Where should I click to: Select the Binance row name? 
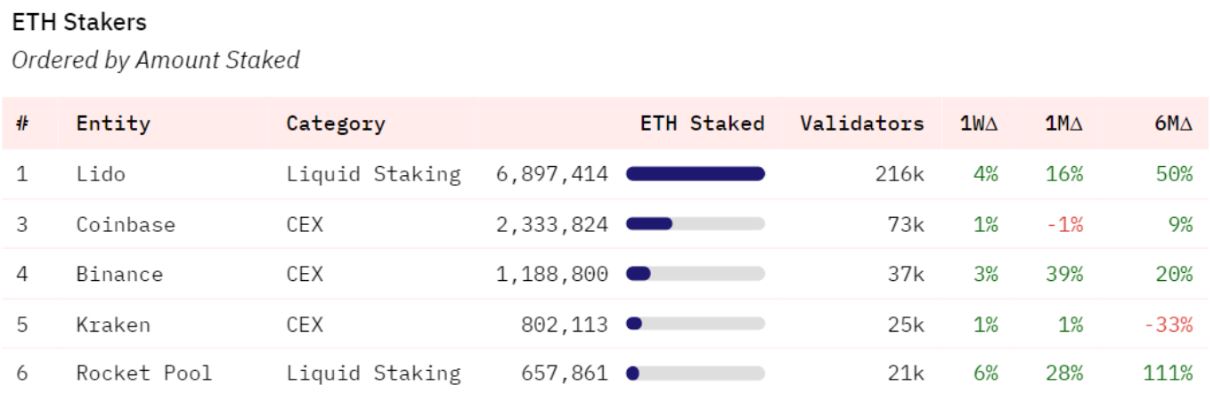point(119,274)
